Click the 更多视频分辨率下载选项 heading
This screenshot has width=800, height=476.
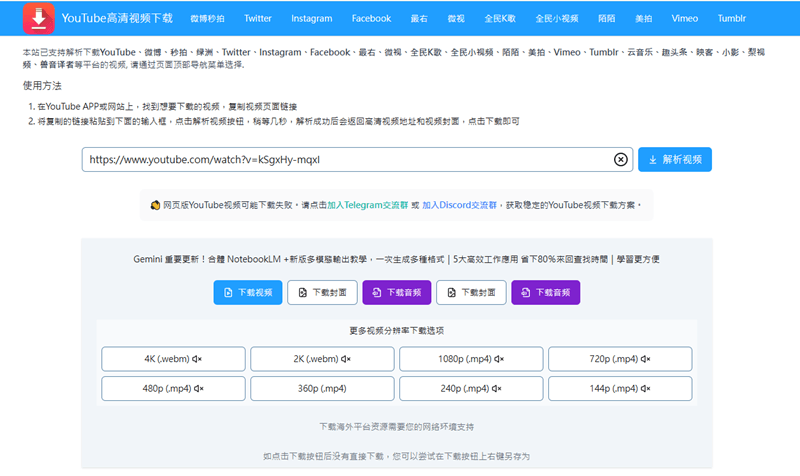click(396, 331)
